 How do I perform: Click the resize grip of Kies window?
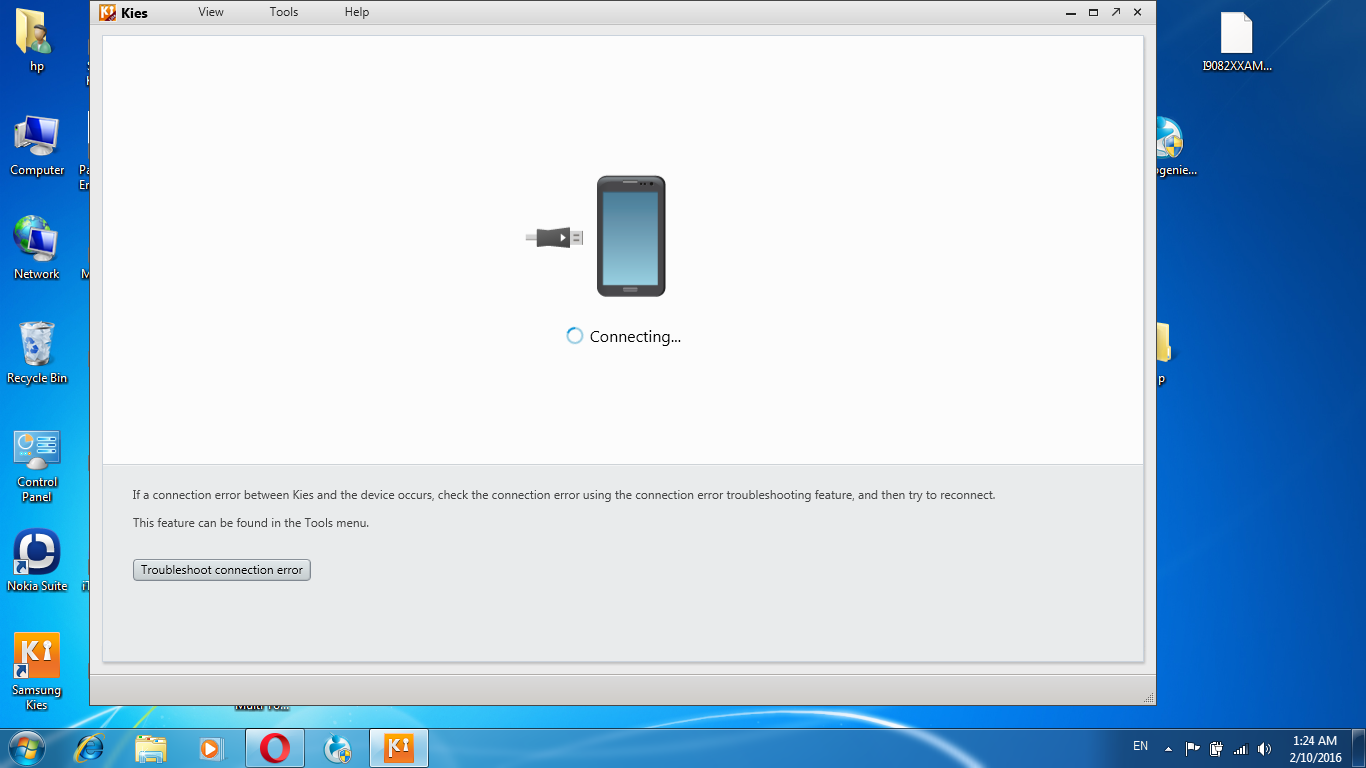point(1149,698)
